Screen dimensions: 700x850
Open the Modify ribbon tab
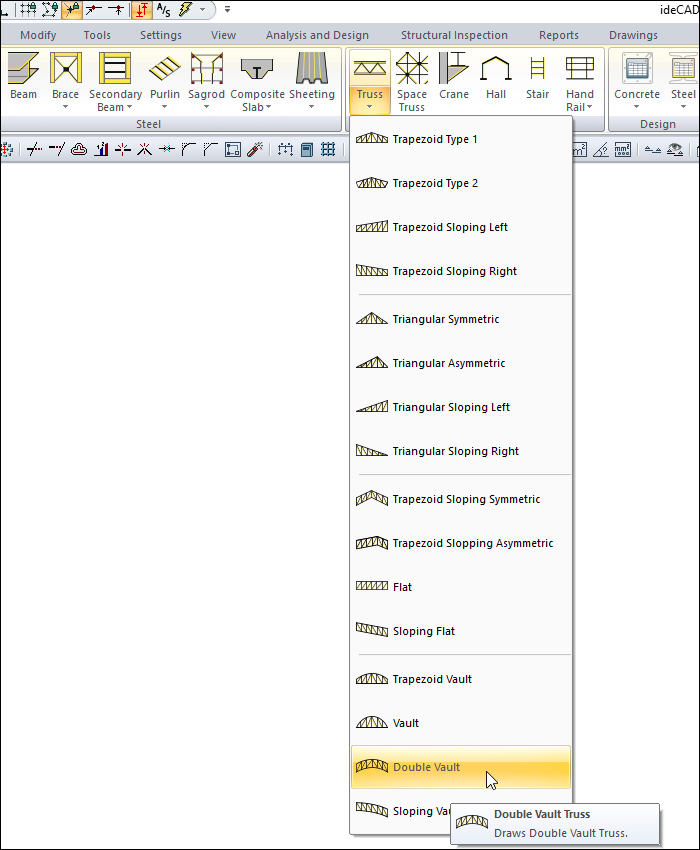38,35
